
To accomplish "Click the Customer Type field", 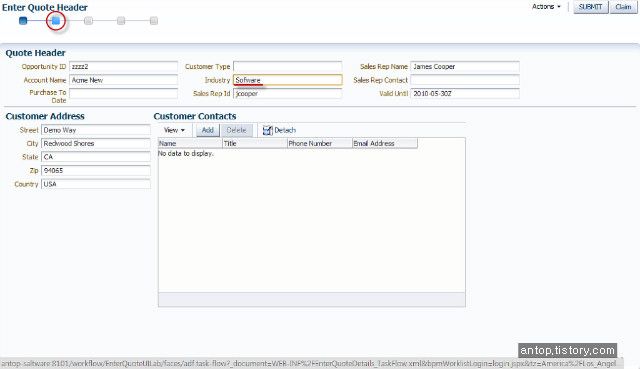I will click(x=288, y=67).
